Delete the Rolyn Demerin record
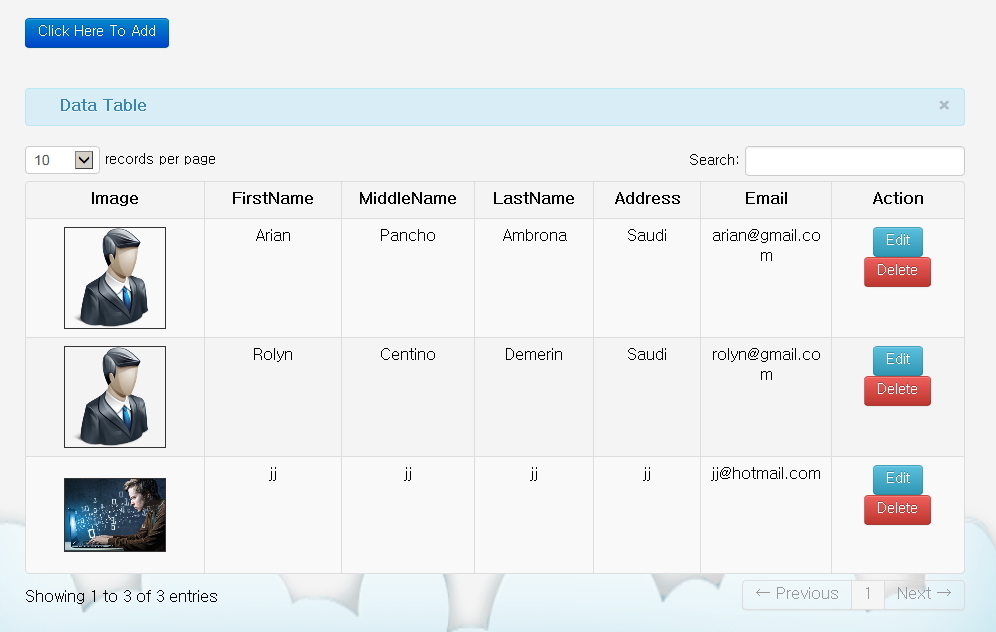 coord(897,390)
